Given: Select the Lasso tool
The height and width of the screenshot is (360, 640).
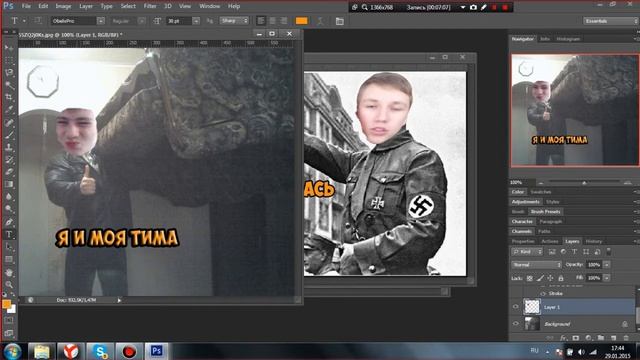Looking at the screenshot, I should 9,73.
